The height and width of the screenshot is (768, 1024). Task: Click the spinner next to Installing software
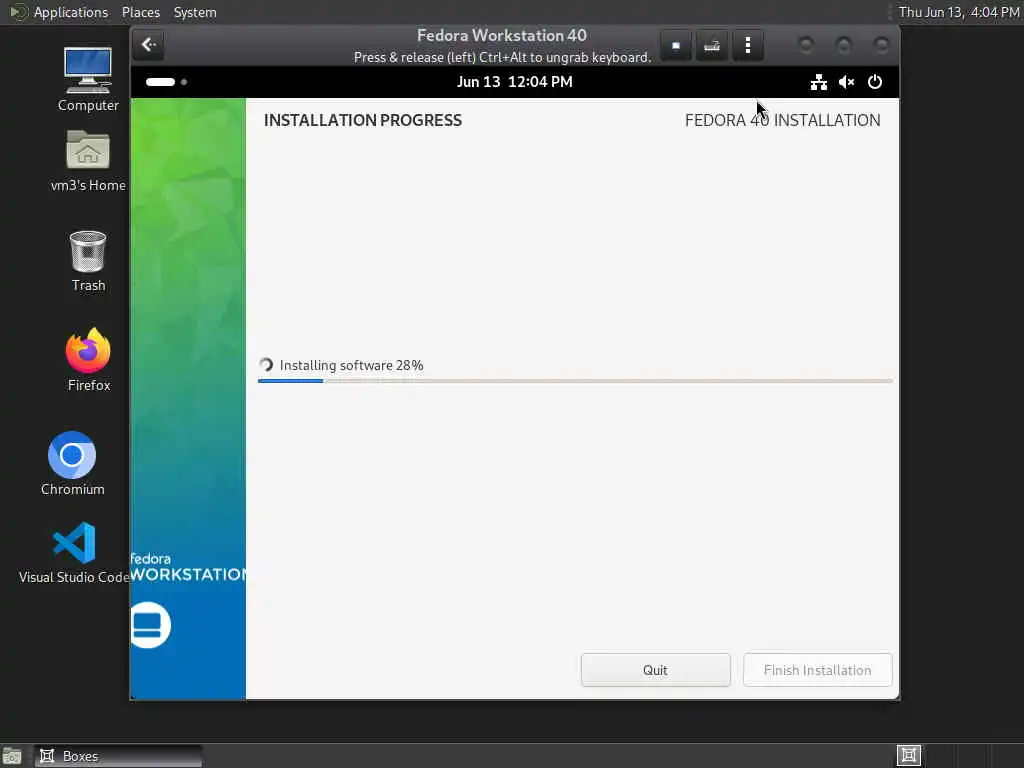(266, 365)
